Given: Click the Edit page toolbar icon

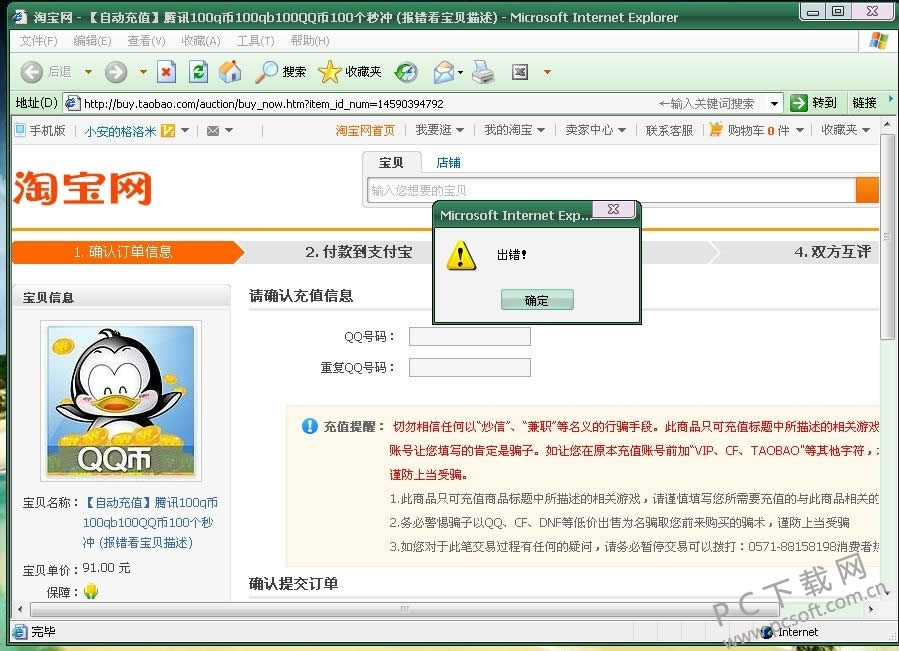Looking at the screenshot, I should click(x=520, y=72).
